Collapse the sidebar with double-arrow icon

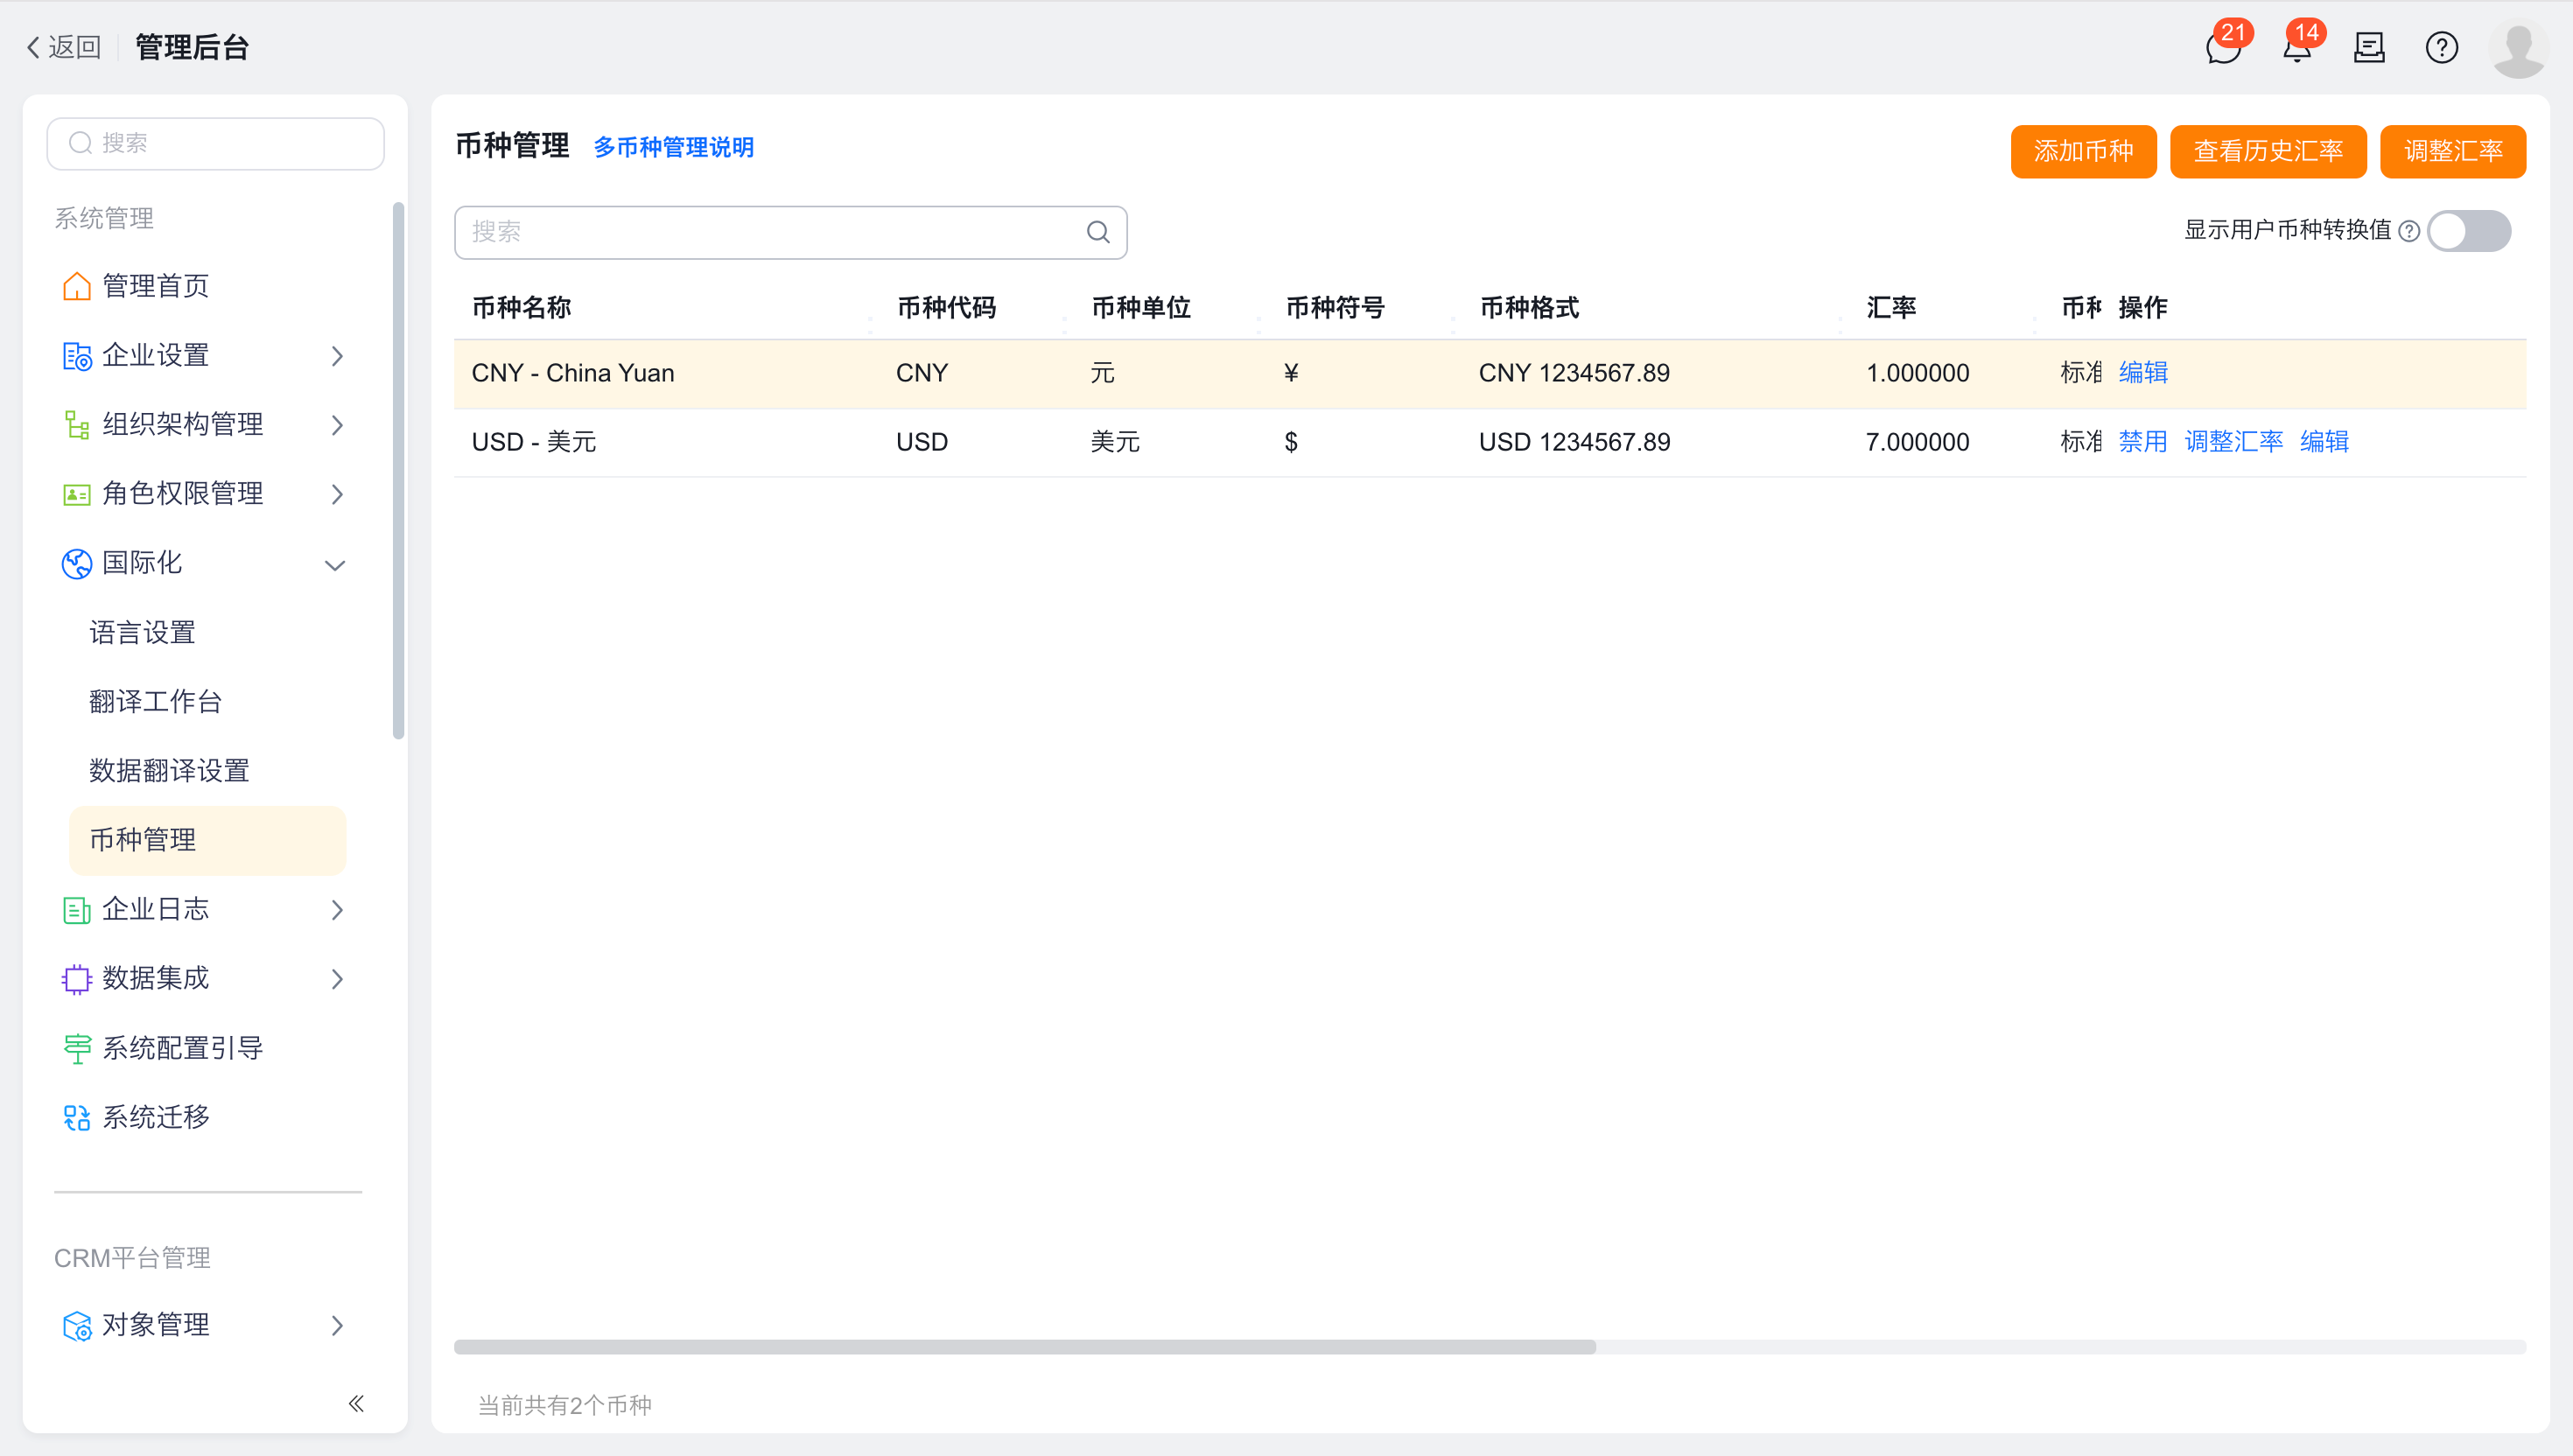pos(356,1403)
